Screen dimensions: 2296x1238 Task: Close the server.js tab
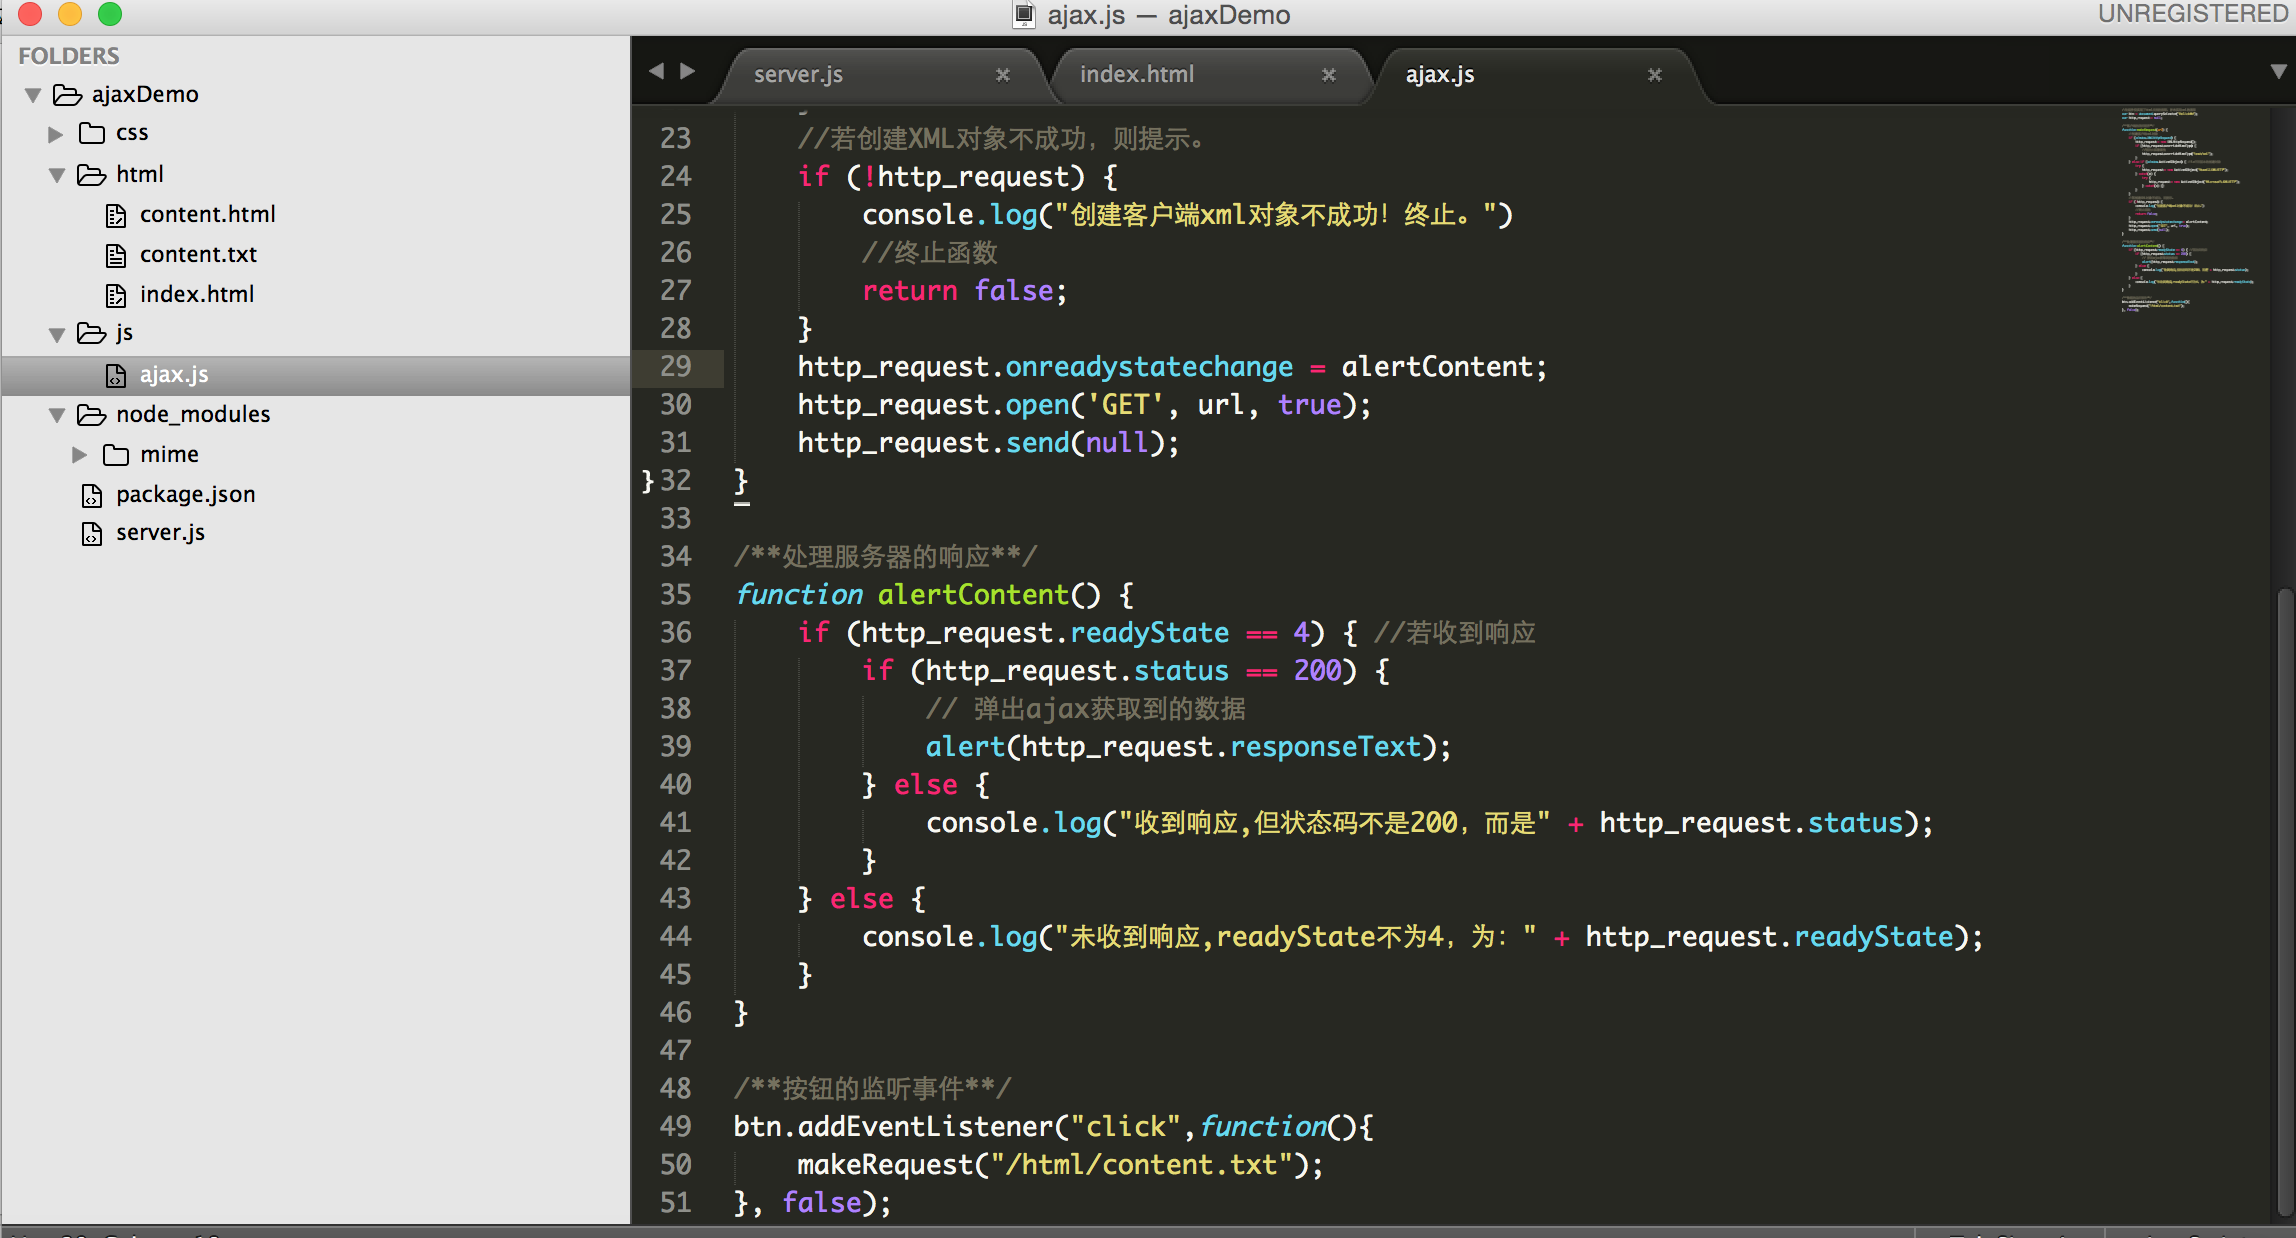1003,75
